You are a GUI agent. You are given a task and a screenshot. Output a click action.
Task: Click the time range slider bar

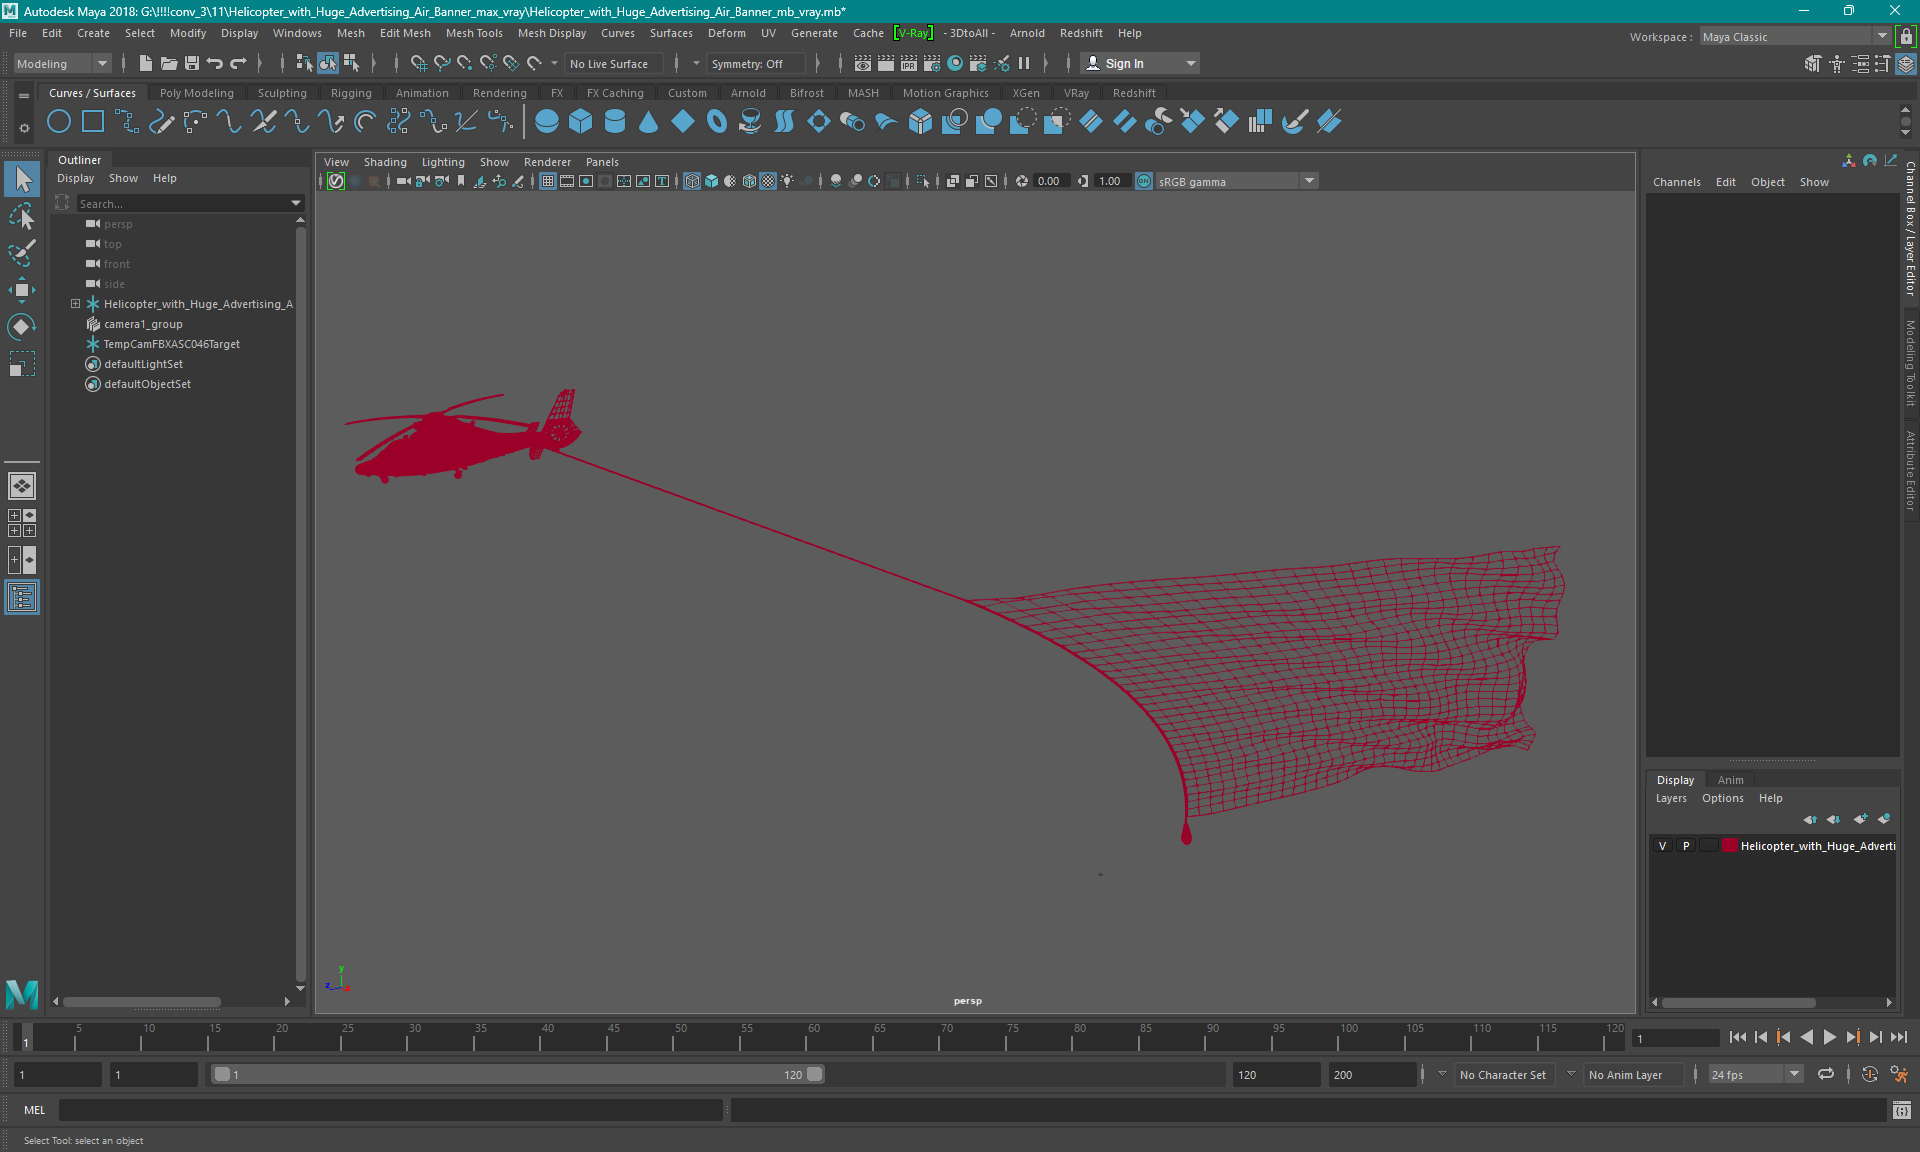[518, 1074]
